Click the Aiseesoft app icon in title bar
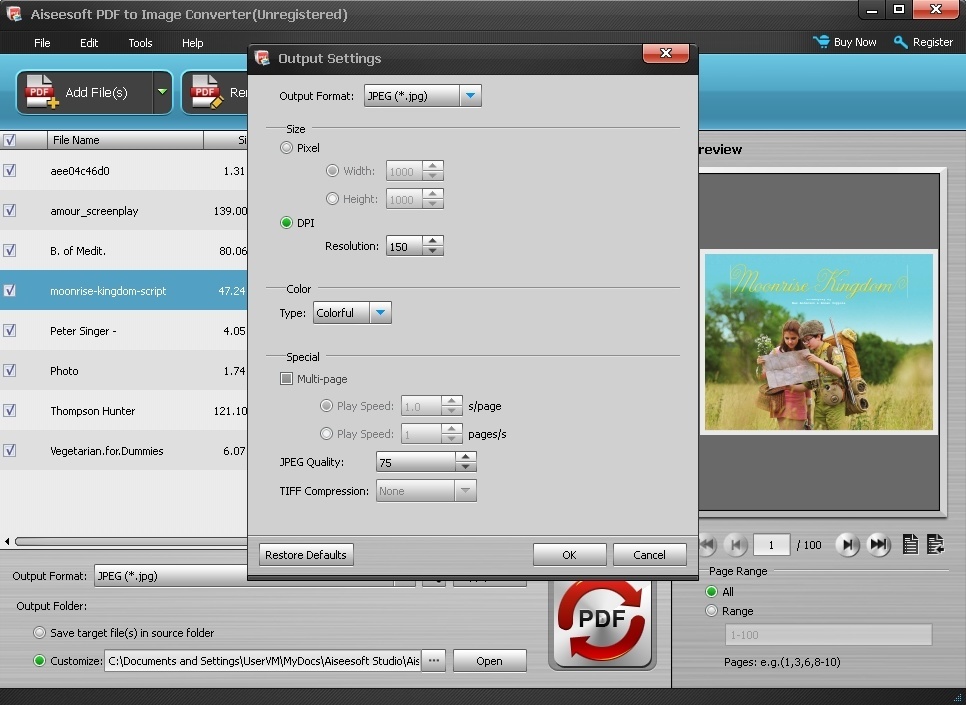 tap(14, 14)
